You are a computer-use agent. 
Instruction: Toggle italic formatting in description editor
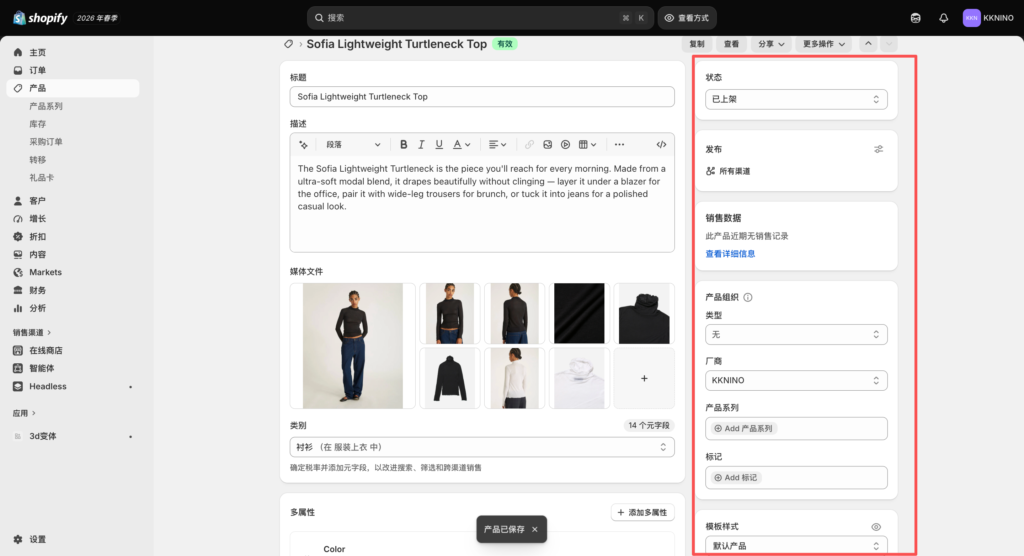(x=421, y=144)
